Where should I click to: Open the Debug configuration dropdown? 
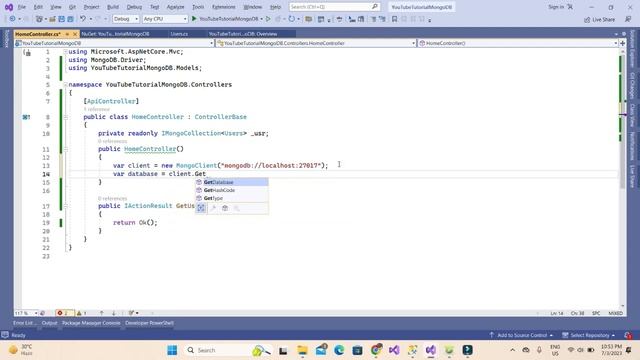tap(125, 19)
